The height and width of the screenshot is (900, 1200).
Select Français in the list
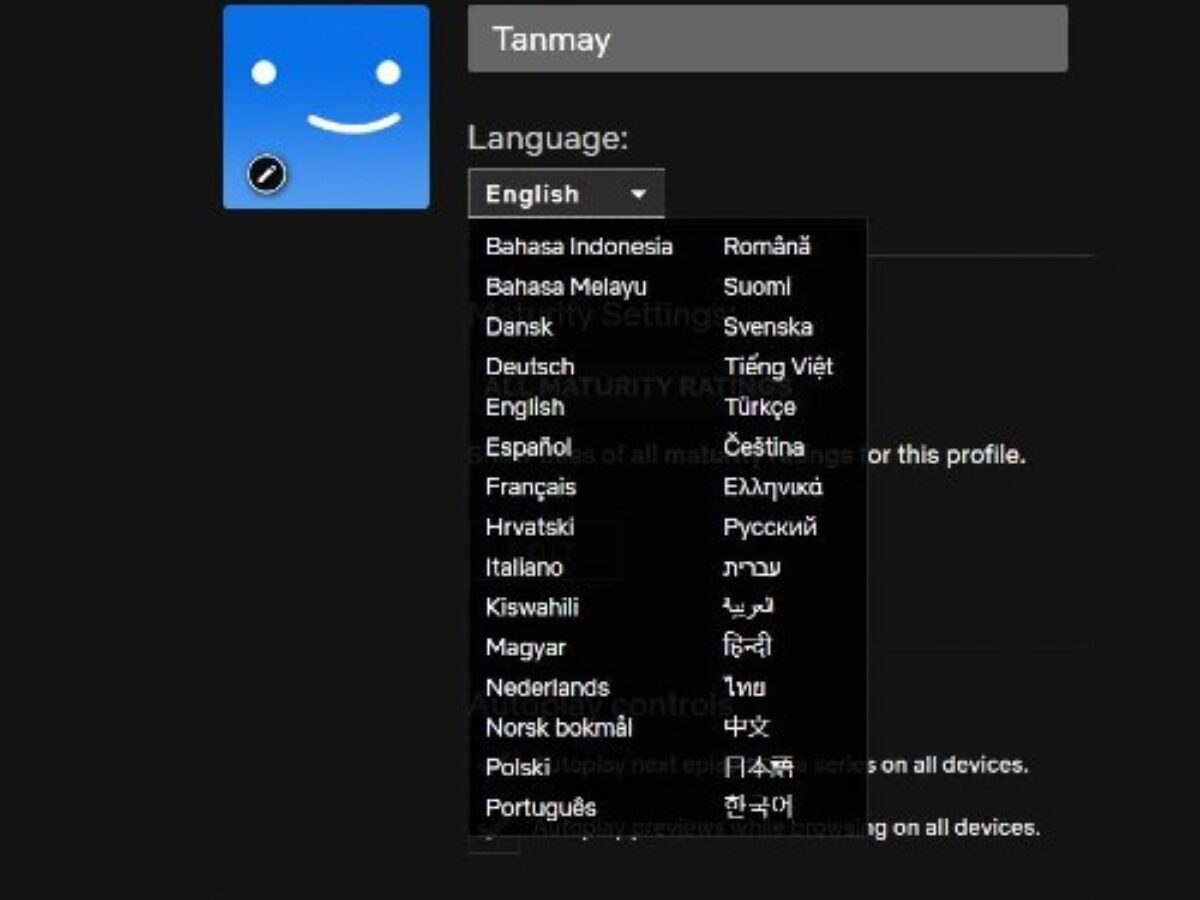point(531,487)
